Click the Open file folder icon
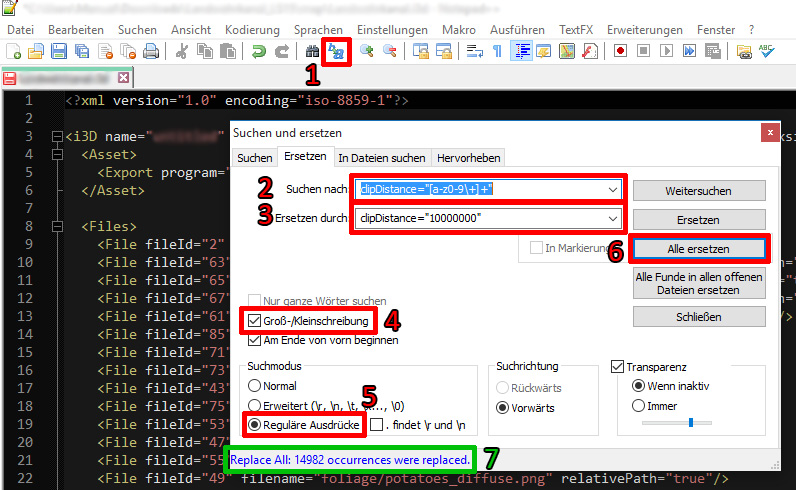The image size is (796, 490). tap(36, 50)
